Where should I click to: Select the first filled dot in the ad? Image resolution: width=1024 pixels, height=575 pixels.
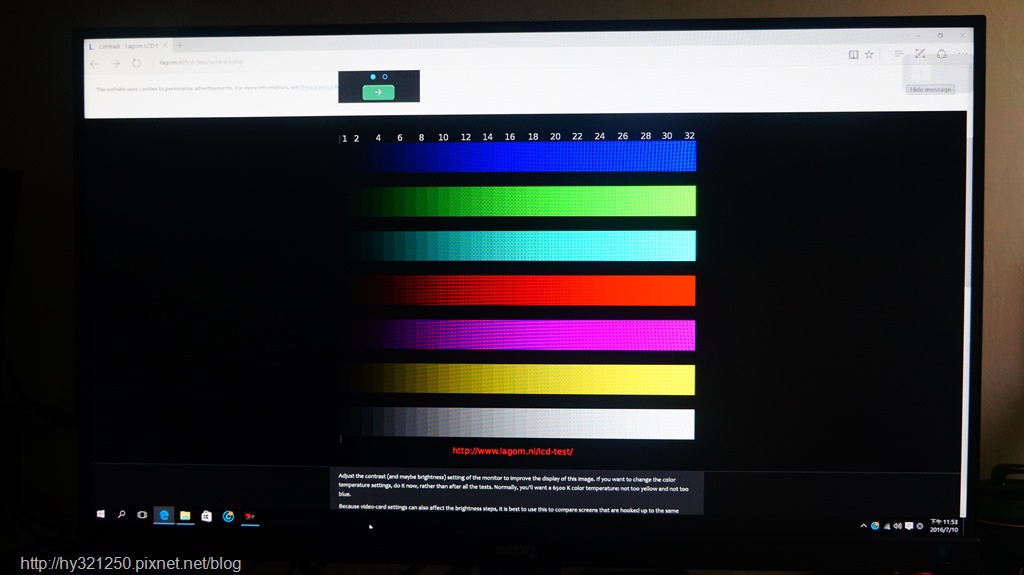373,76
